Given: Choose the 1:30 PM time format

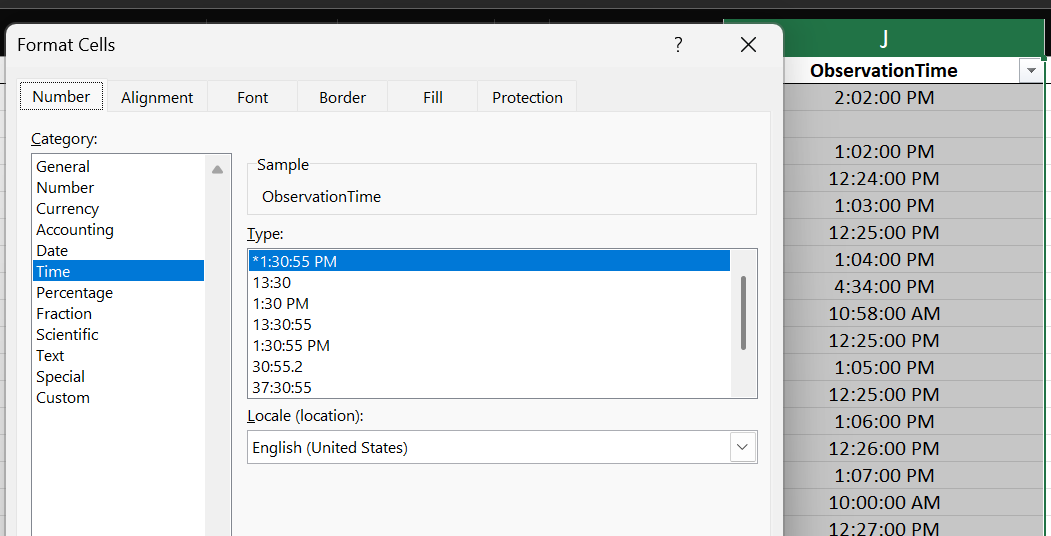Looking at the screenshot, I should [280, 304].
